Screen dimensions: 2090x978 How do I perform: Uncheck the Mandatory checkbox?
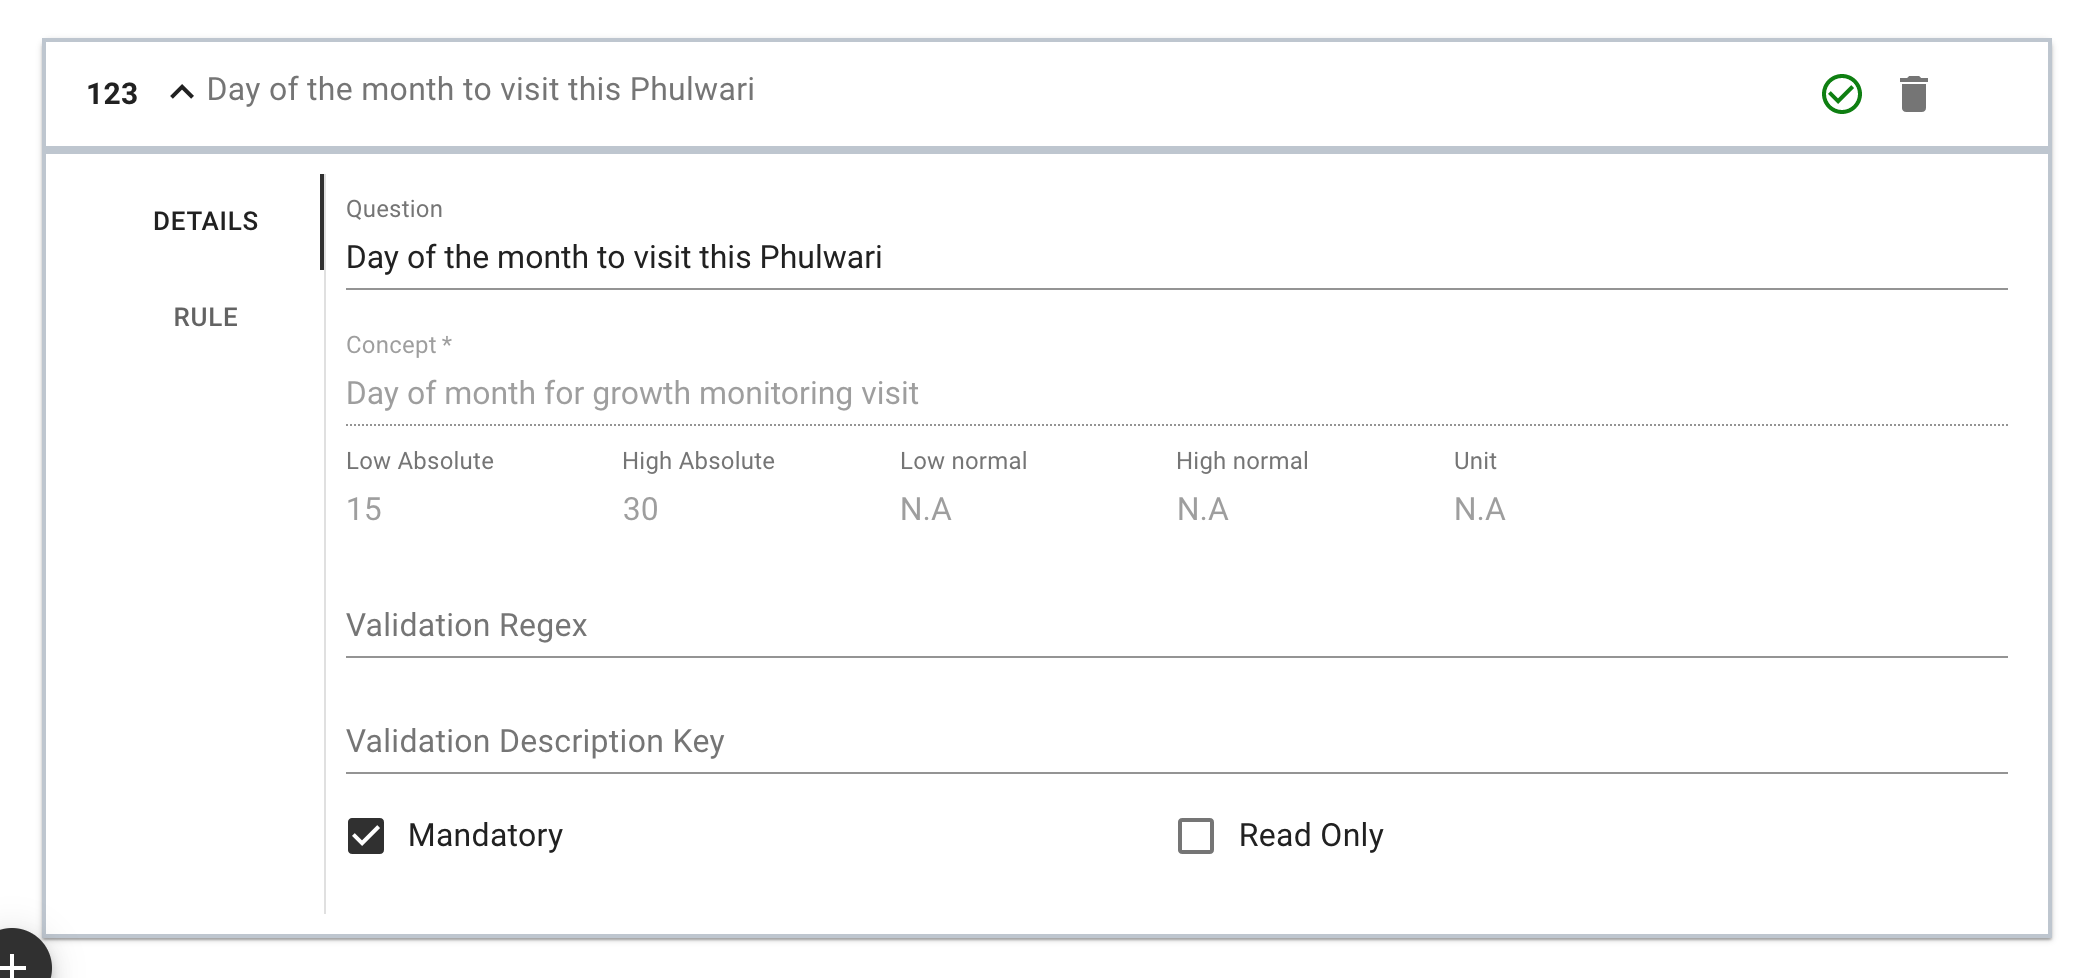tap(366, 836)
